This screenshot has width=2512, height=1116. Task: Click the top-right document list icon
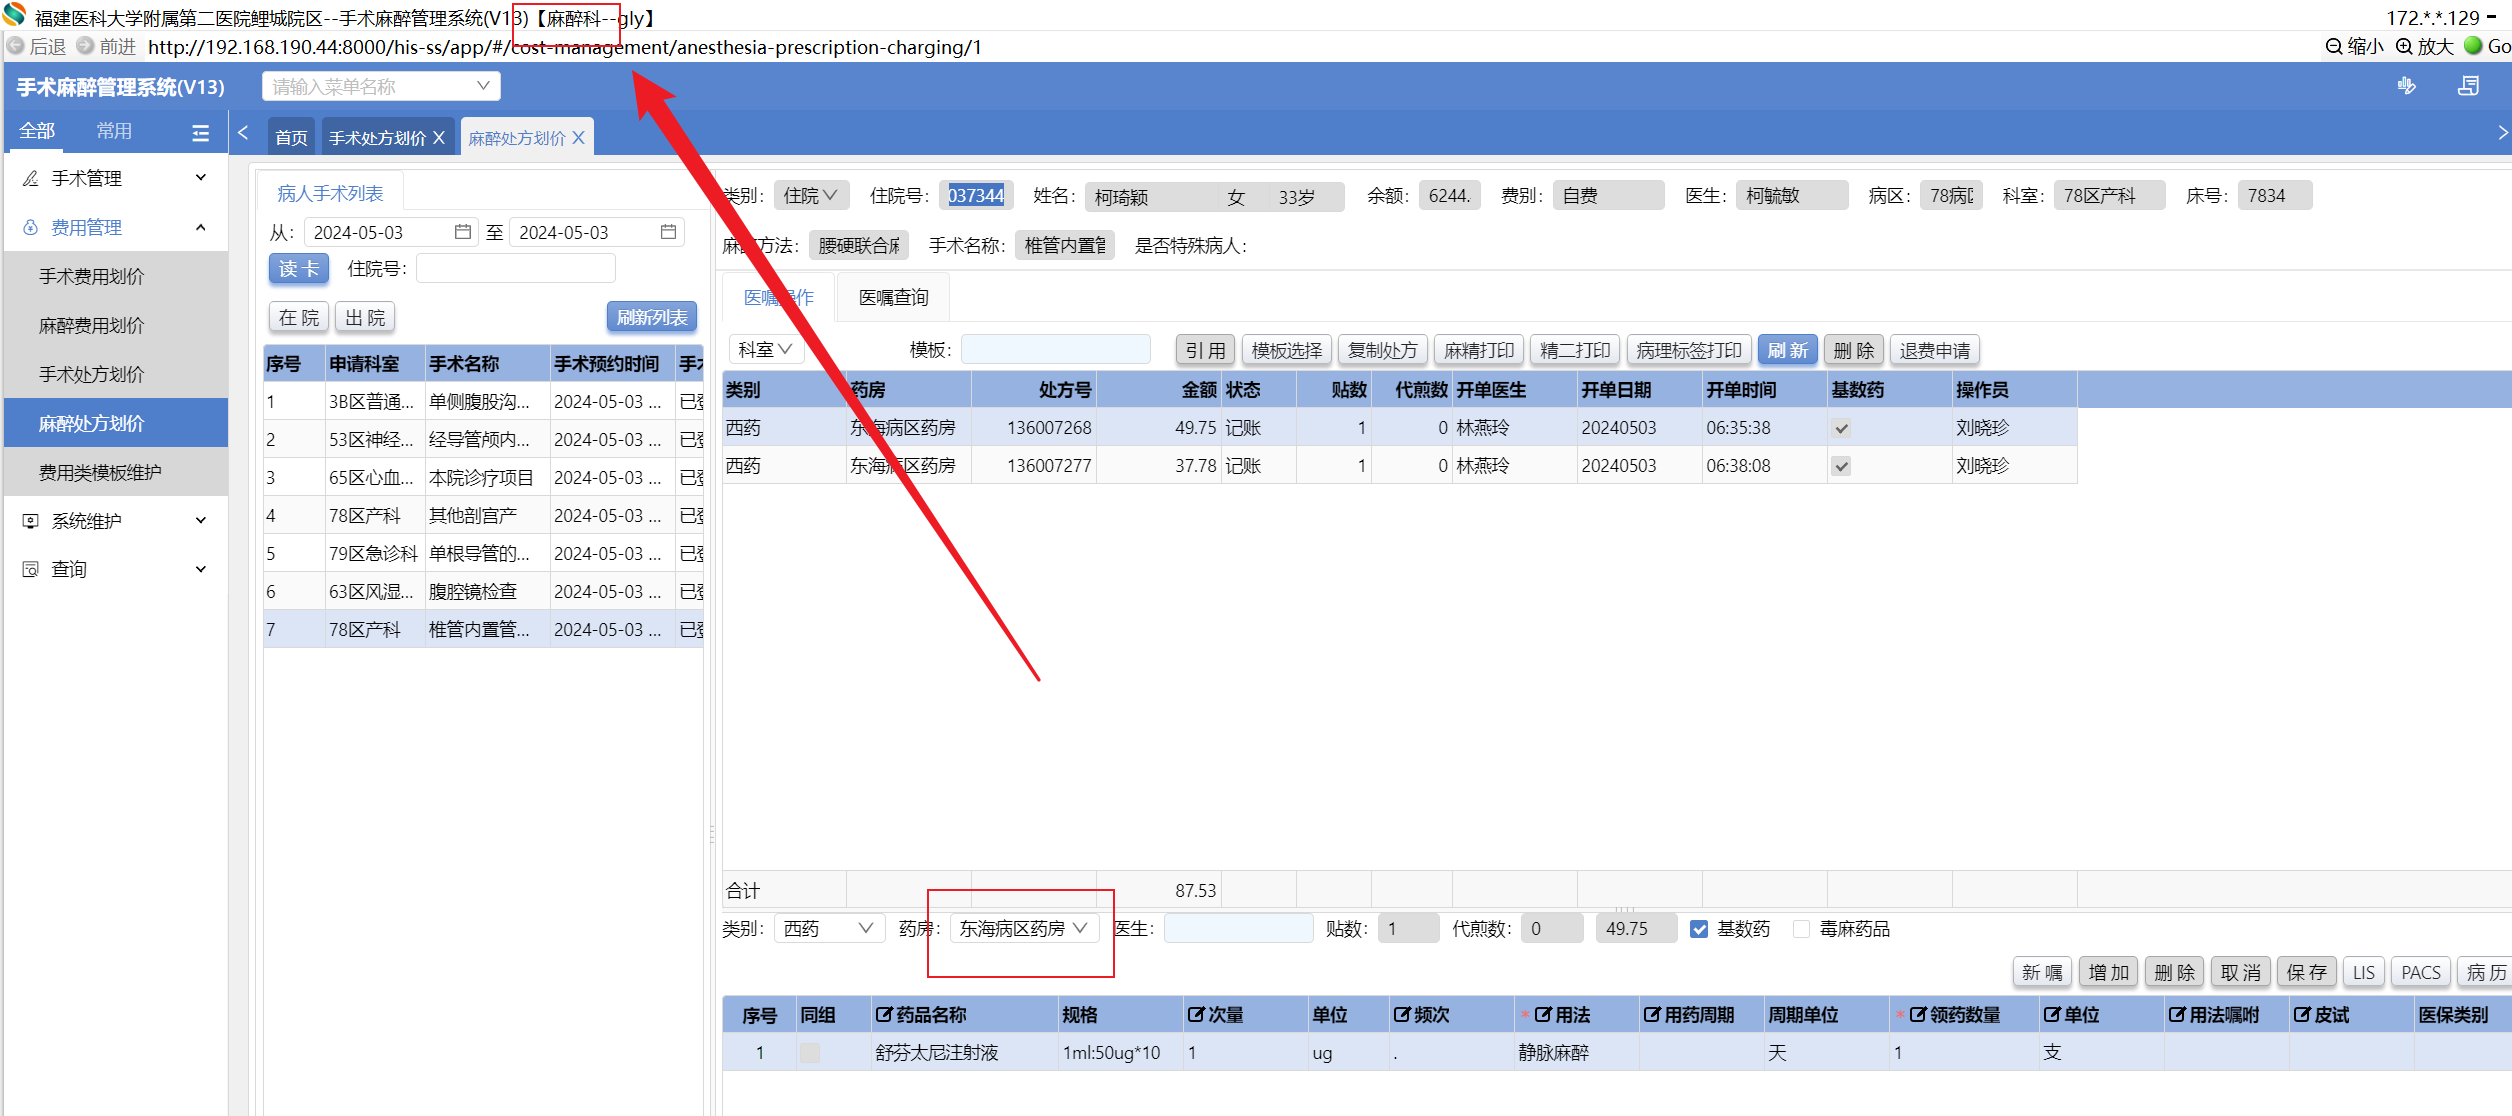tap(2468, 86)
